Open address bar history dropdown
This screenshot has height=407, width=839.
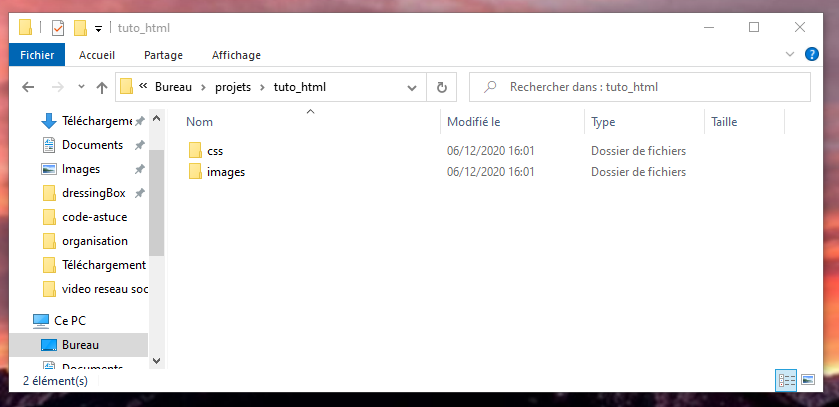(x=412, y=88)
